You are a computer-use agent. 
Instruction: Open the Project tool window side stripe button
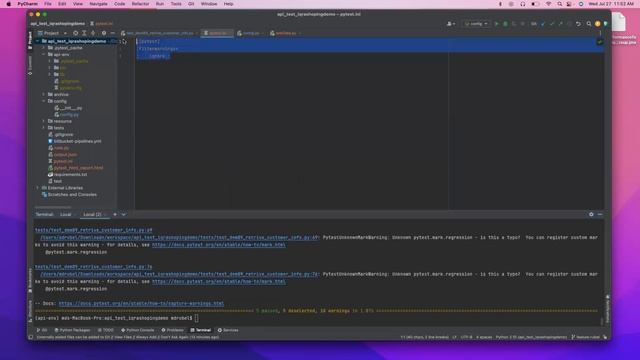30,40
